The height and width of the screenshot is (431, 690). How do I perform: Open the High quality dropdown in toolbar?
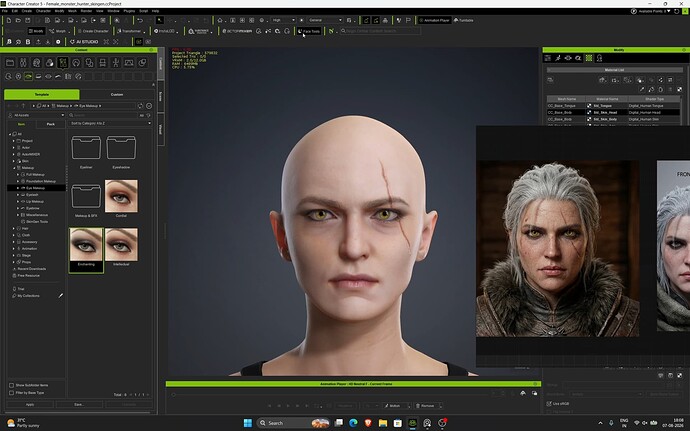click(283, 20)
